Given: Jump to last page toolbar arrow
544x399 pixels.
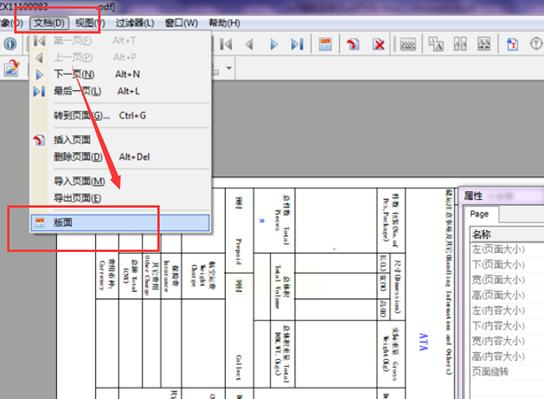Looking at the screenshot, I should click(297, 44).
